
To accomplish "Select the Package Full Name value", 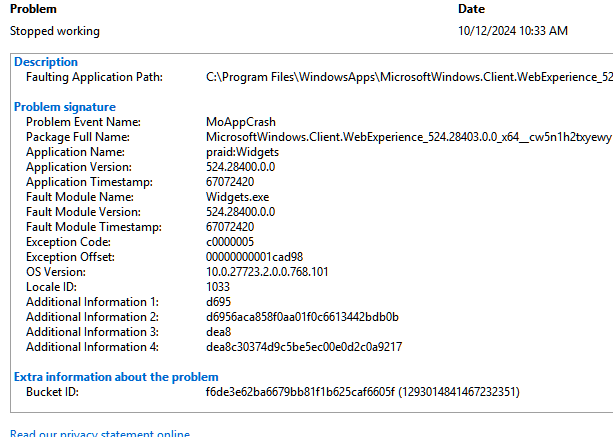I will [409, 137].
